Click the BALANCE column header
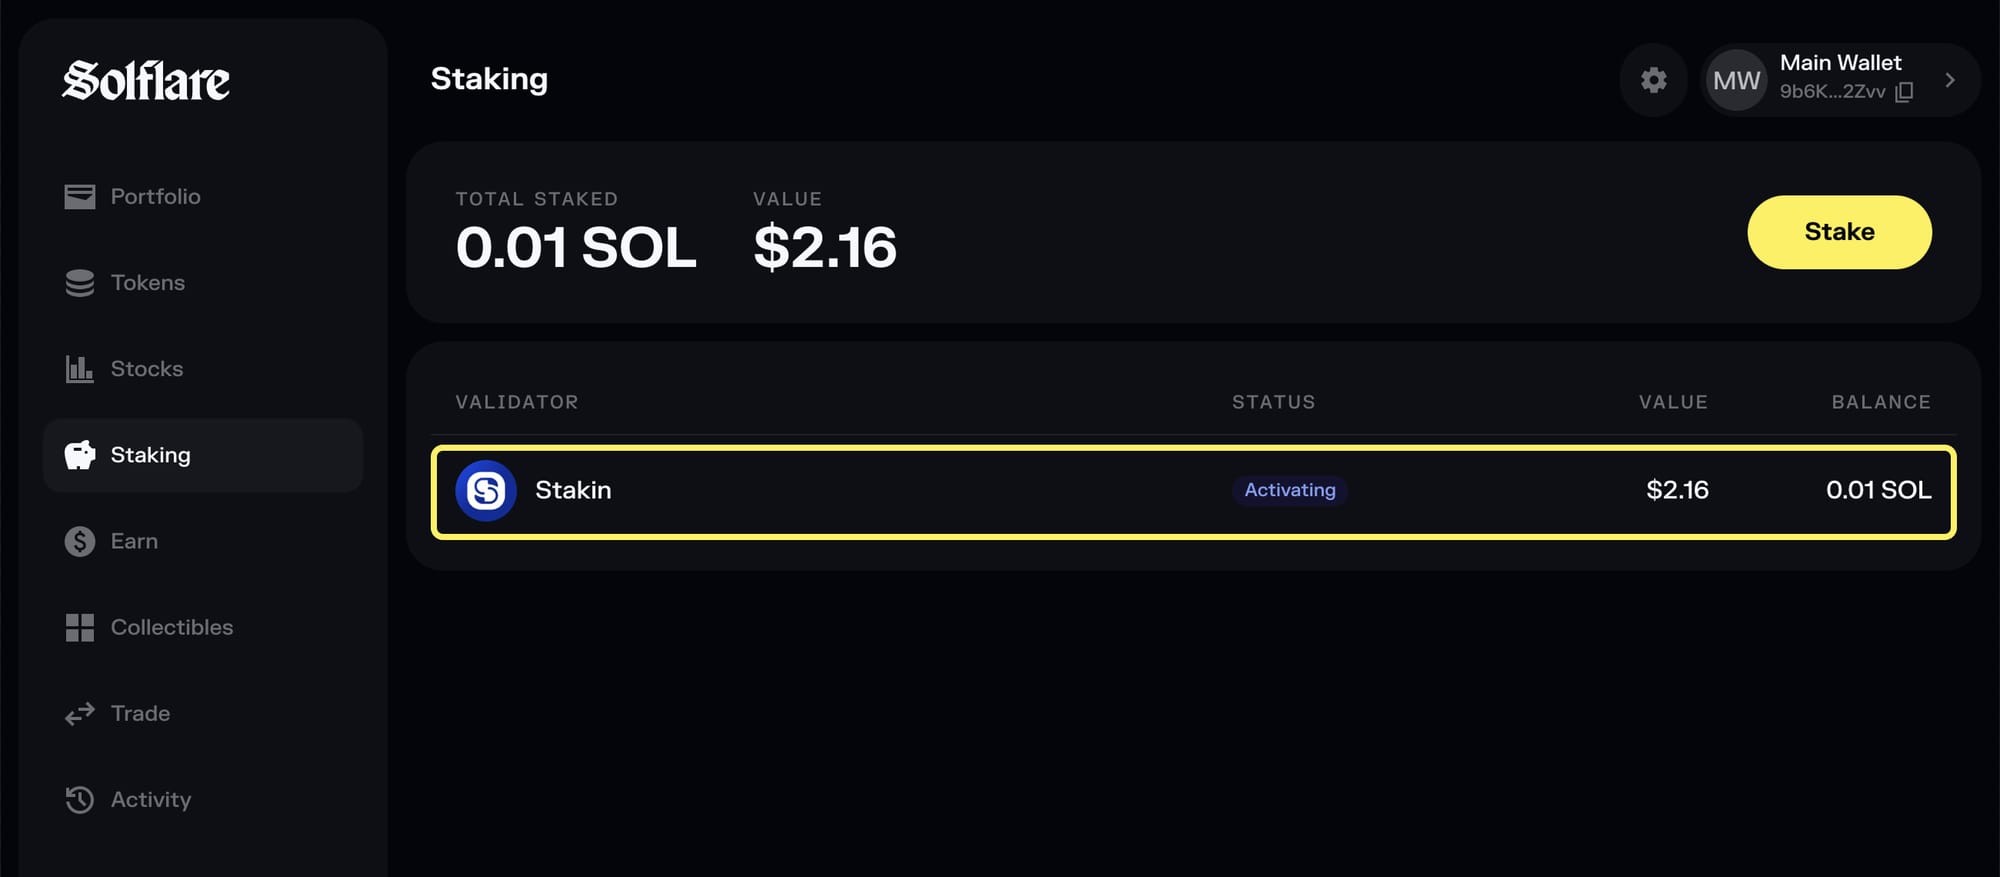This screenshot has height=877, width=2000. pos(1882,401)
